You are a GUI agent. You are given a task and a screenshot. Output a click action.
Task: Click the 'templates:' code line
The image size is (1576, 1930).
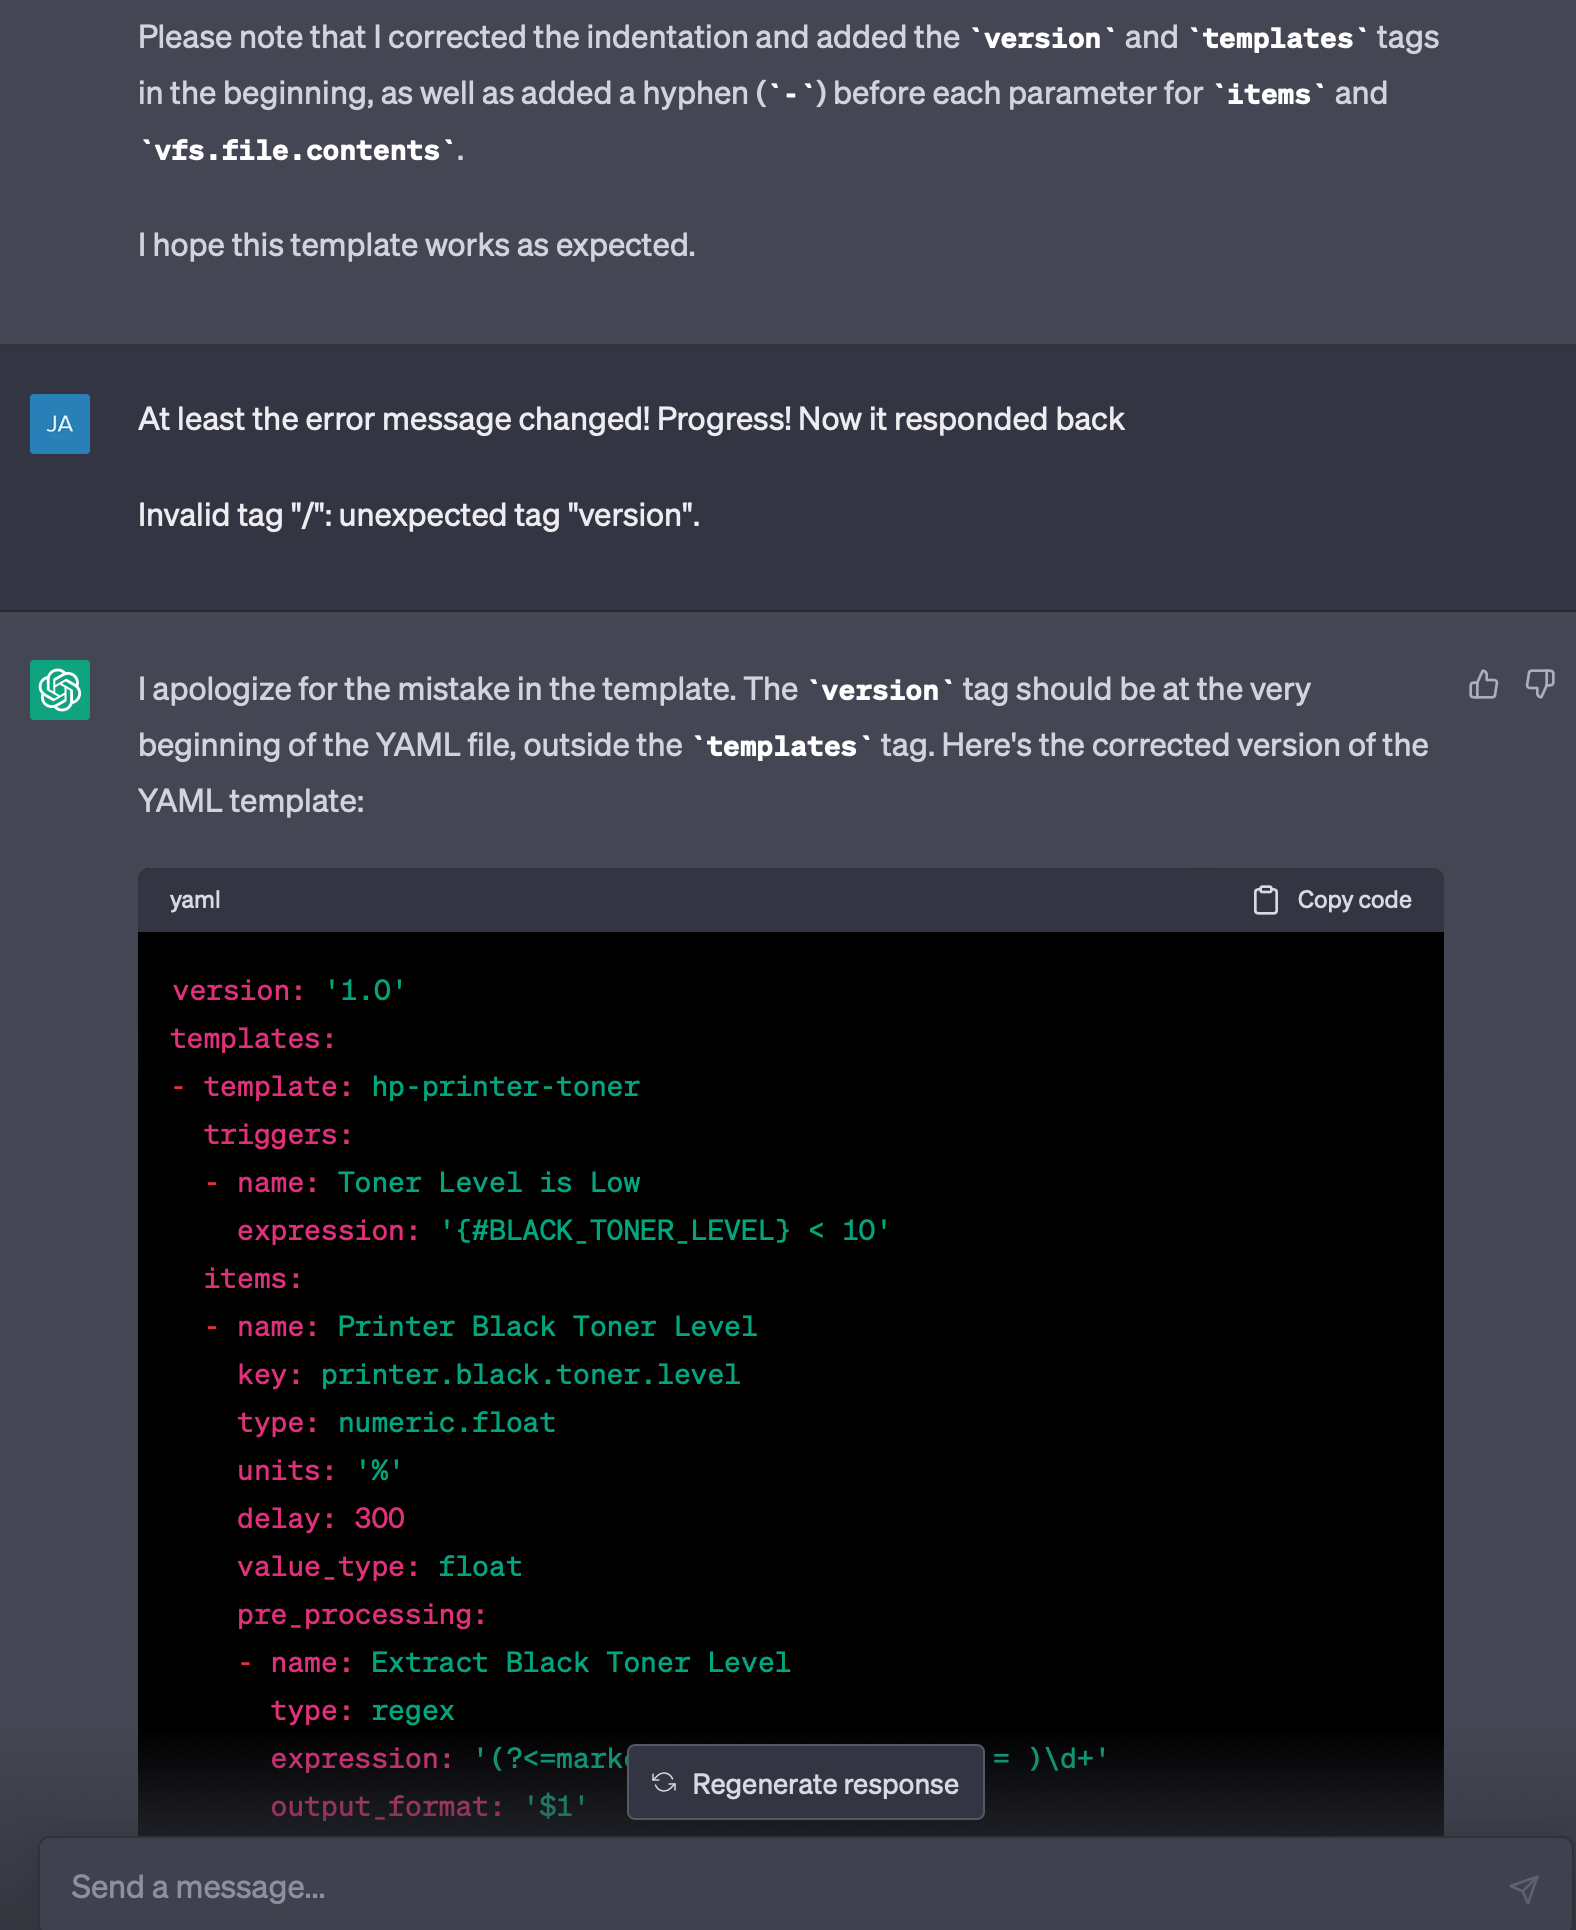[253, 1039]
